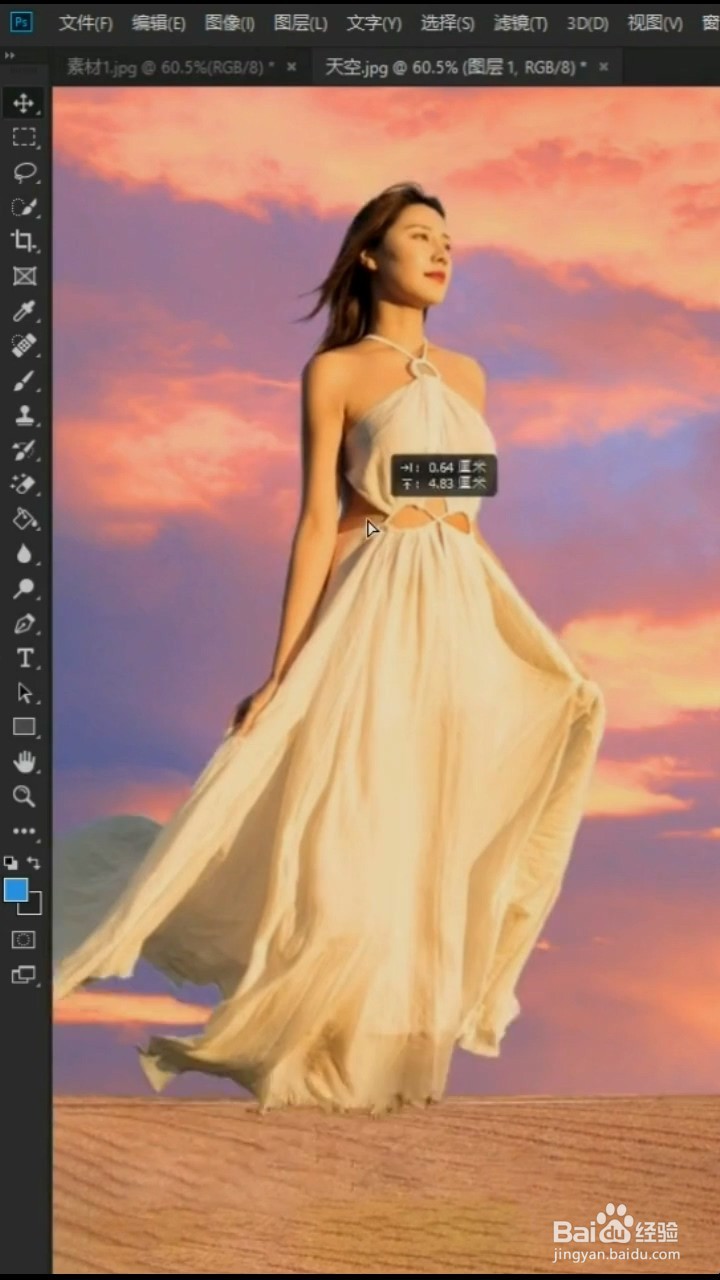The width and height of the screenshot is (720, 1280).
Task: Open the 3D(D) menu
Action: [x=588, y=23]
